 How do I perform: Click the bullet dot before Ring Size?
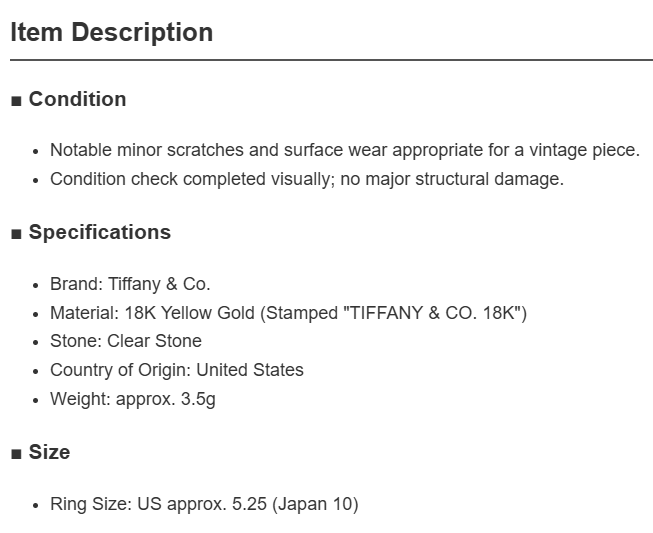[x=35, y=506]
